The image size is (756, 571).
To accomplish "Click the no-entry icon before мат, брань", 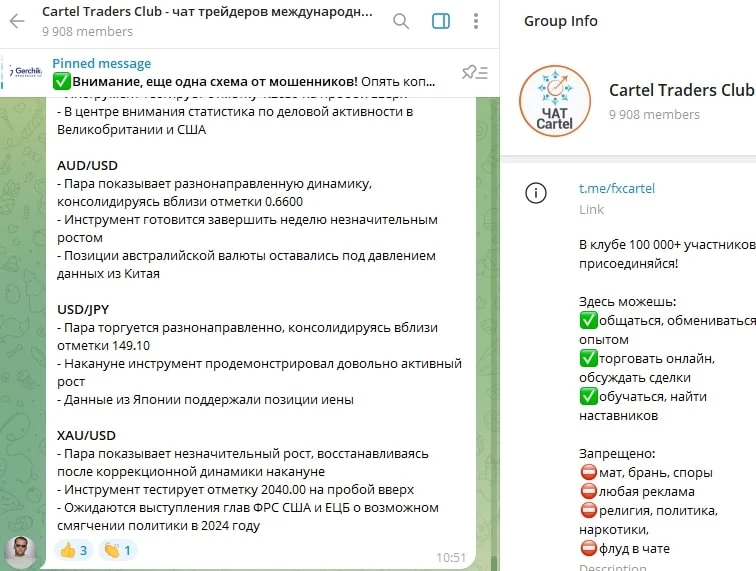I will [588, 472].
